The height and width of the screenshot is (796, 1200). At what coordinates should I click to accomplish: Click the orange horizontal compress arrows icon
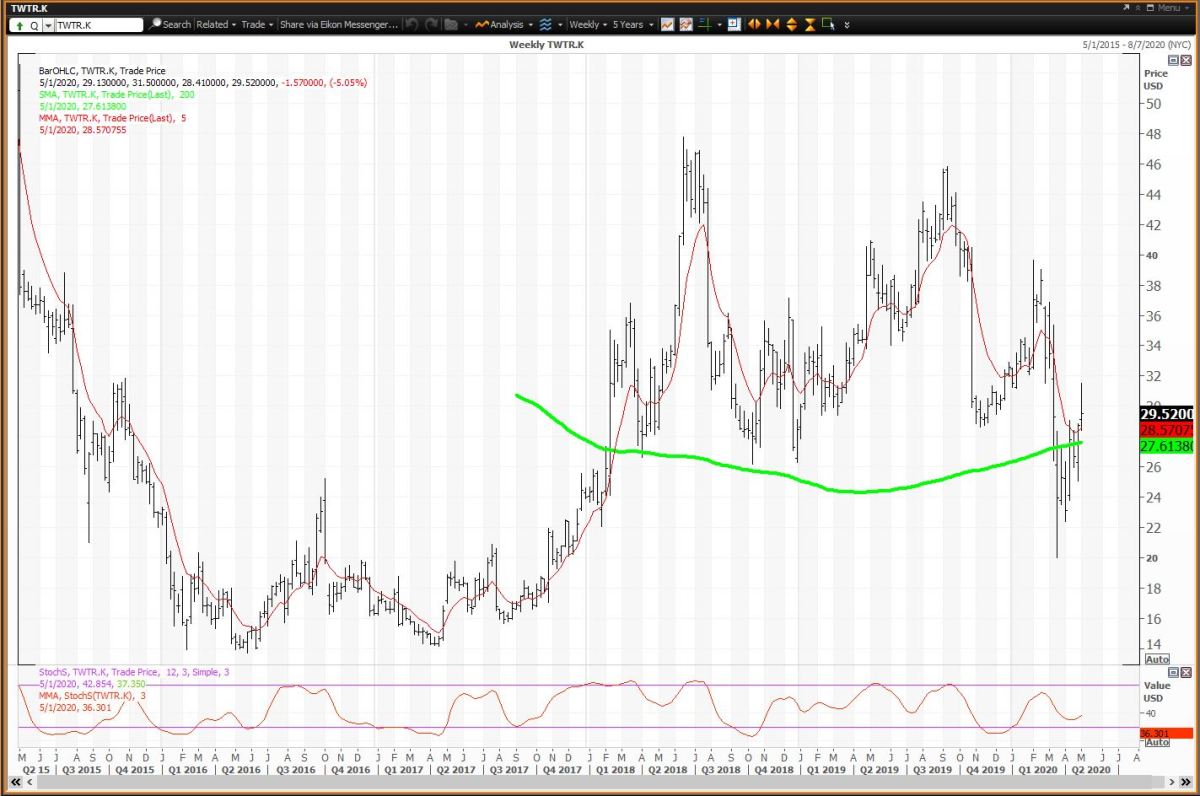pos(773,24)
